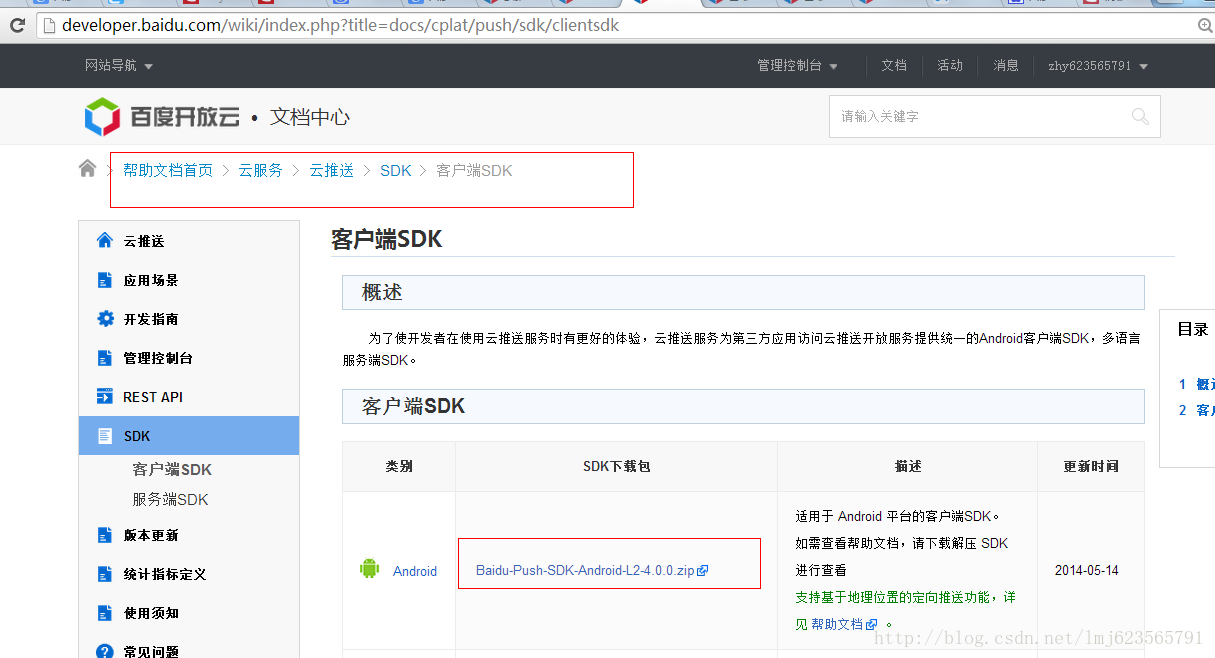
Task: Click the 版本更新 document icon
Action: tap(105, 535)
